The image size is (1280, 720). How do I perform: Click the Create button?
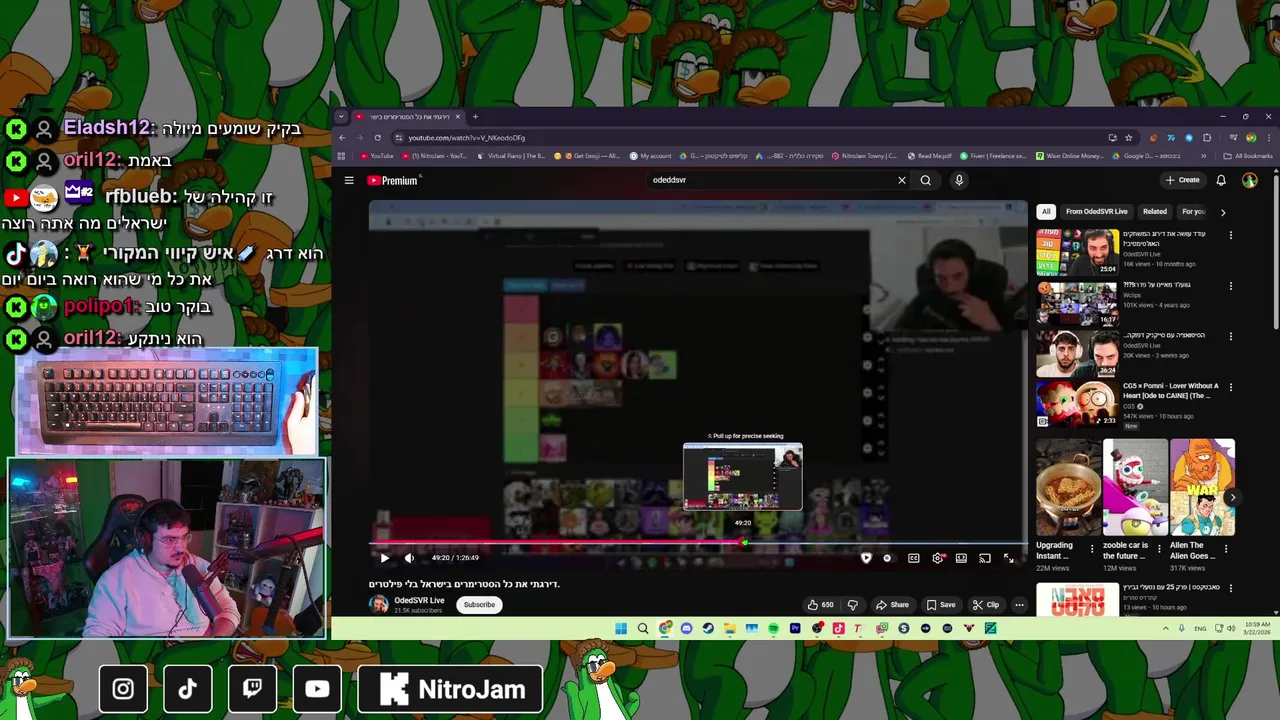pos(1182,180)
